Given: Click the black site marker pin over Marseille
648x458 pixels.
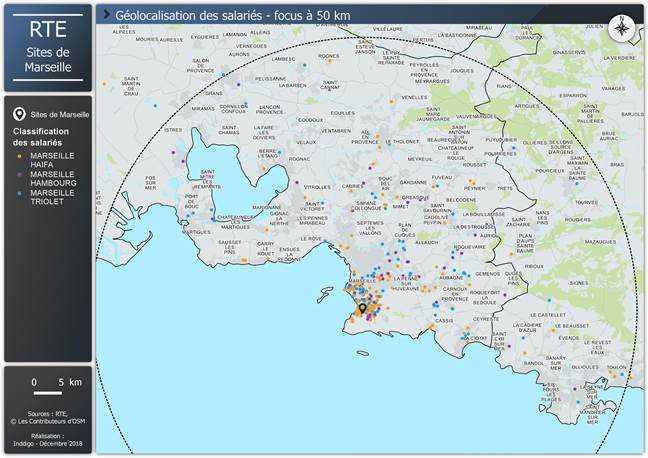Looking at the screenshot, I should [x=362, y=309].
